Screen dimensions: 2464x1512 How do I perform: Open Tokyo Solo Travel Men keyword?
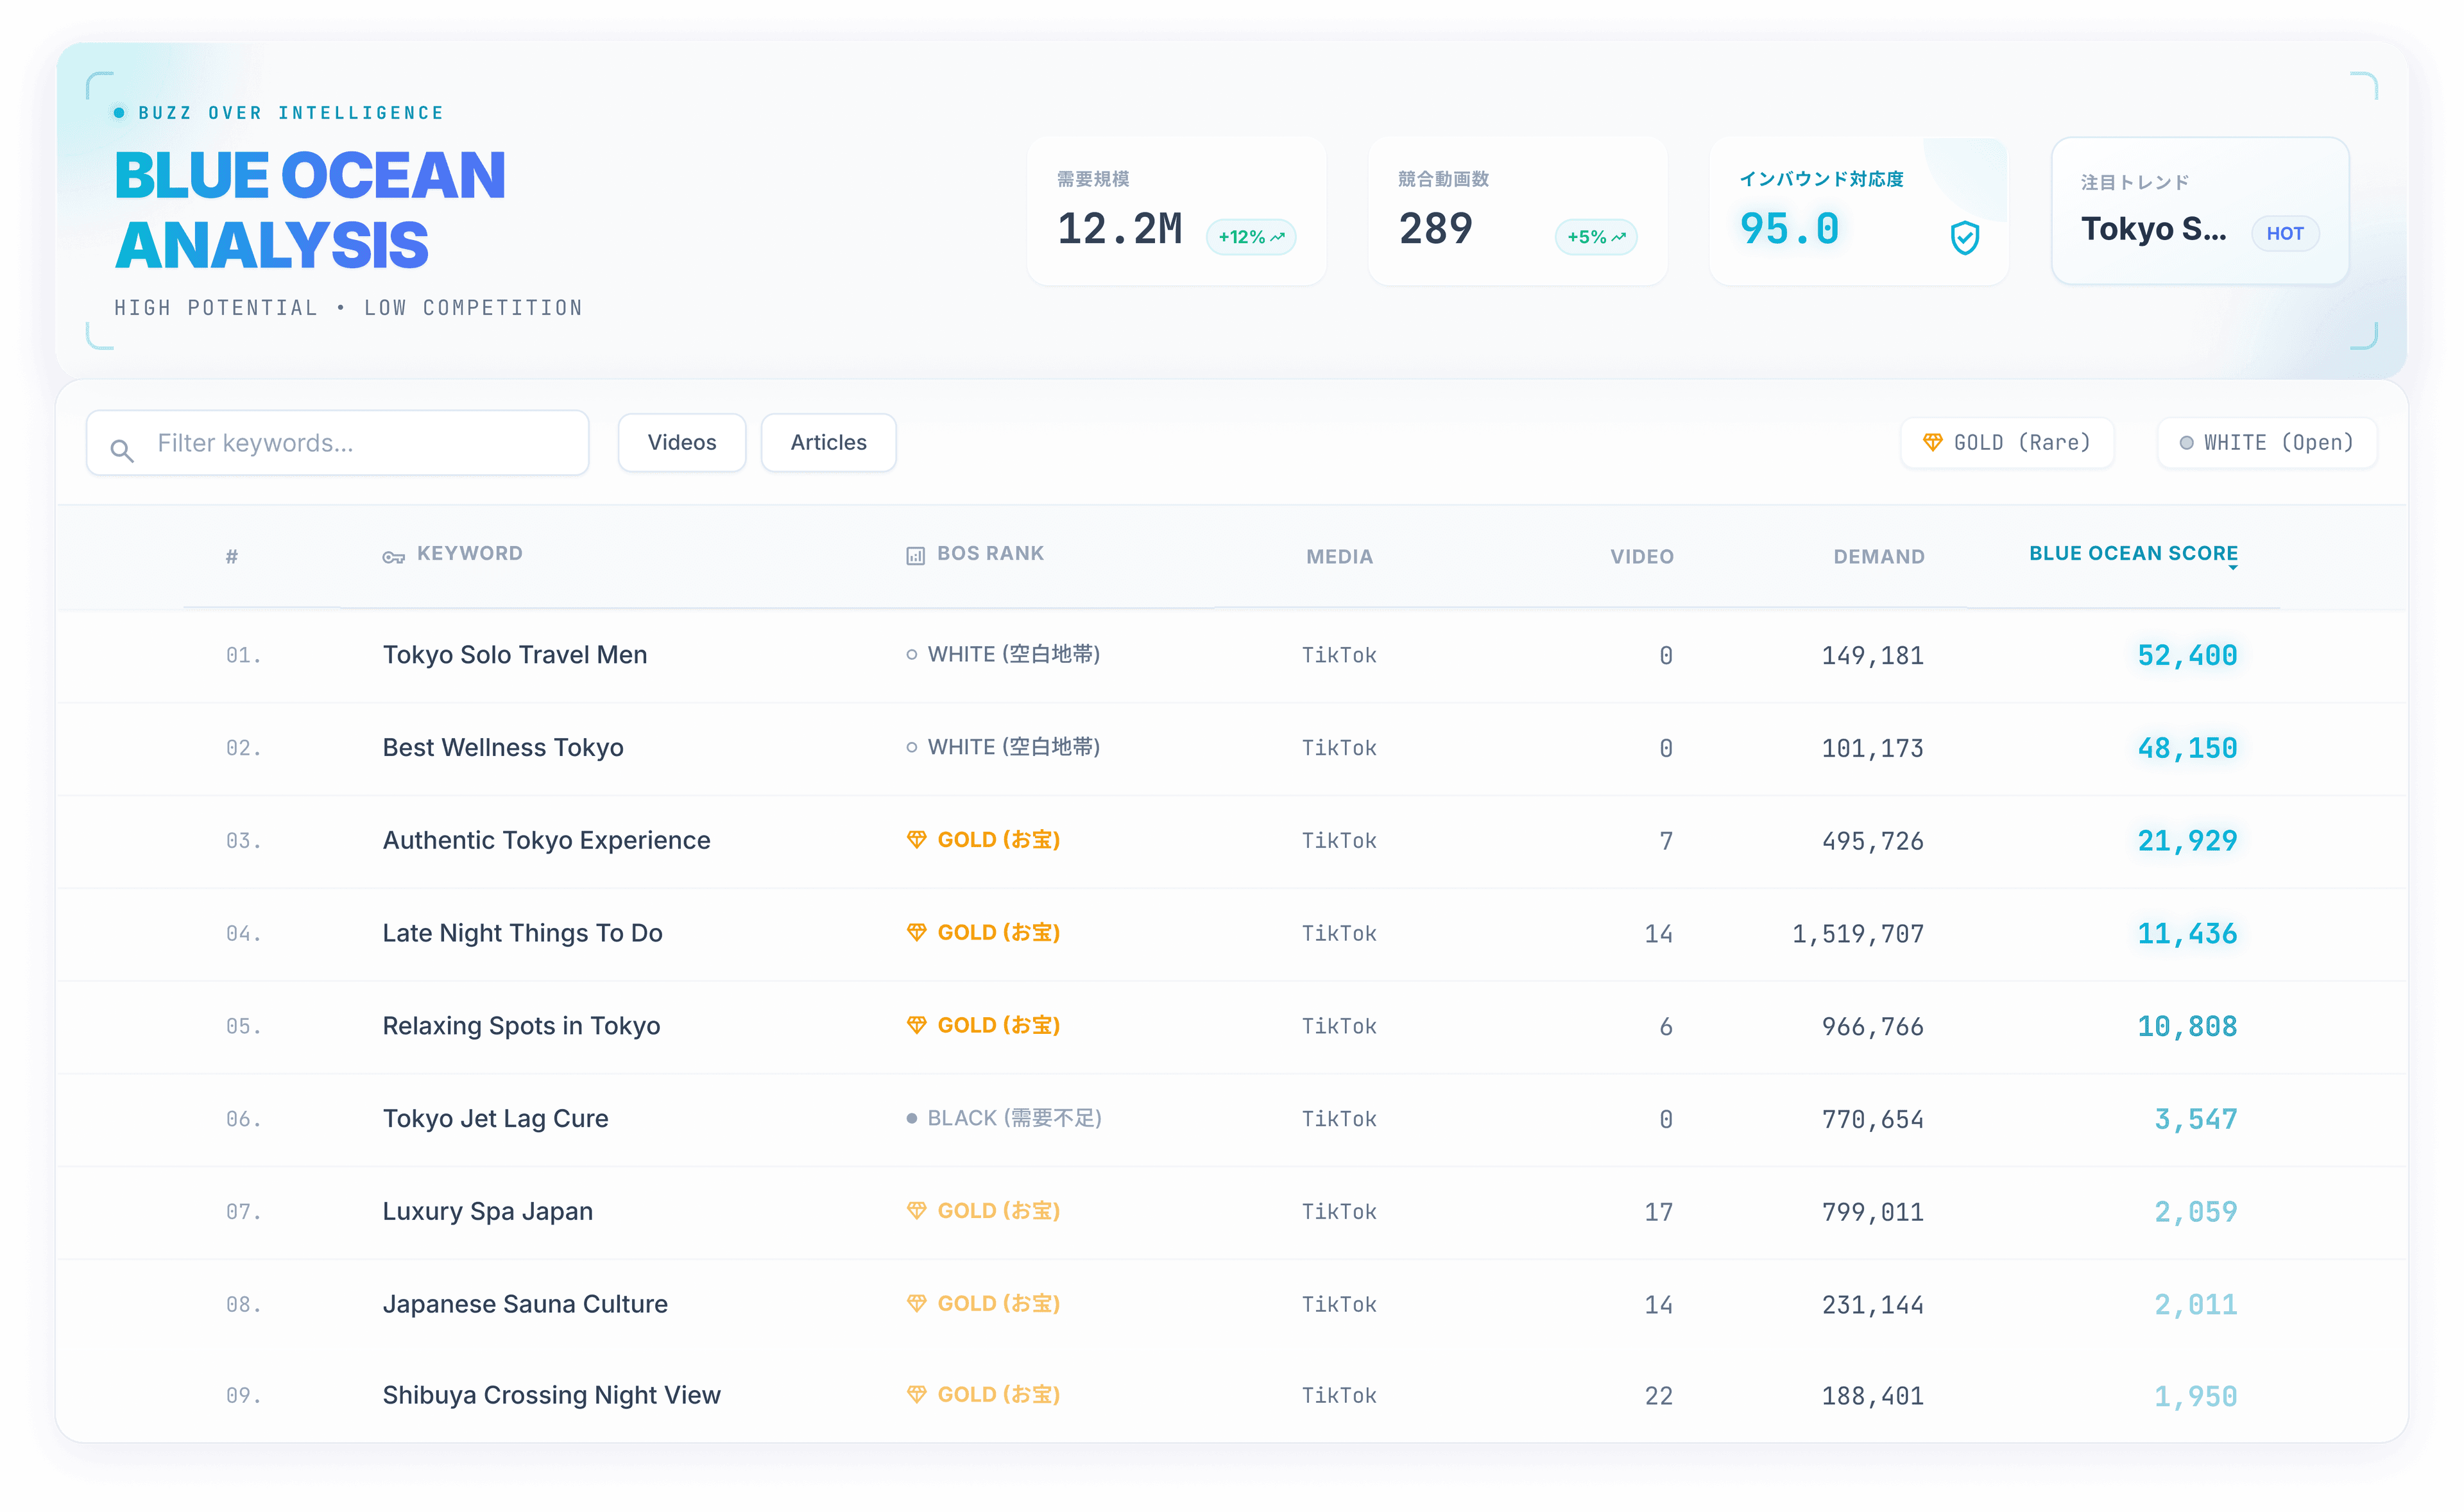[x=514, y=655]
